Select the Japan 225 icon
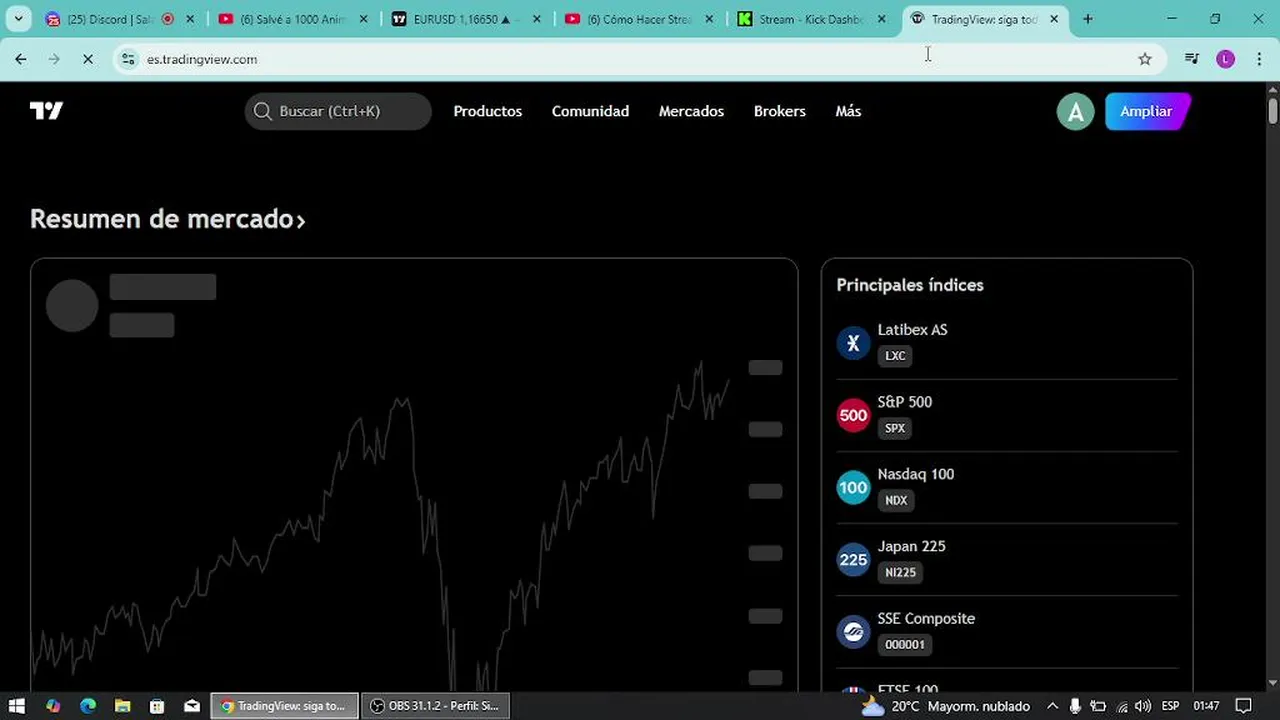 [853, 559]
